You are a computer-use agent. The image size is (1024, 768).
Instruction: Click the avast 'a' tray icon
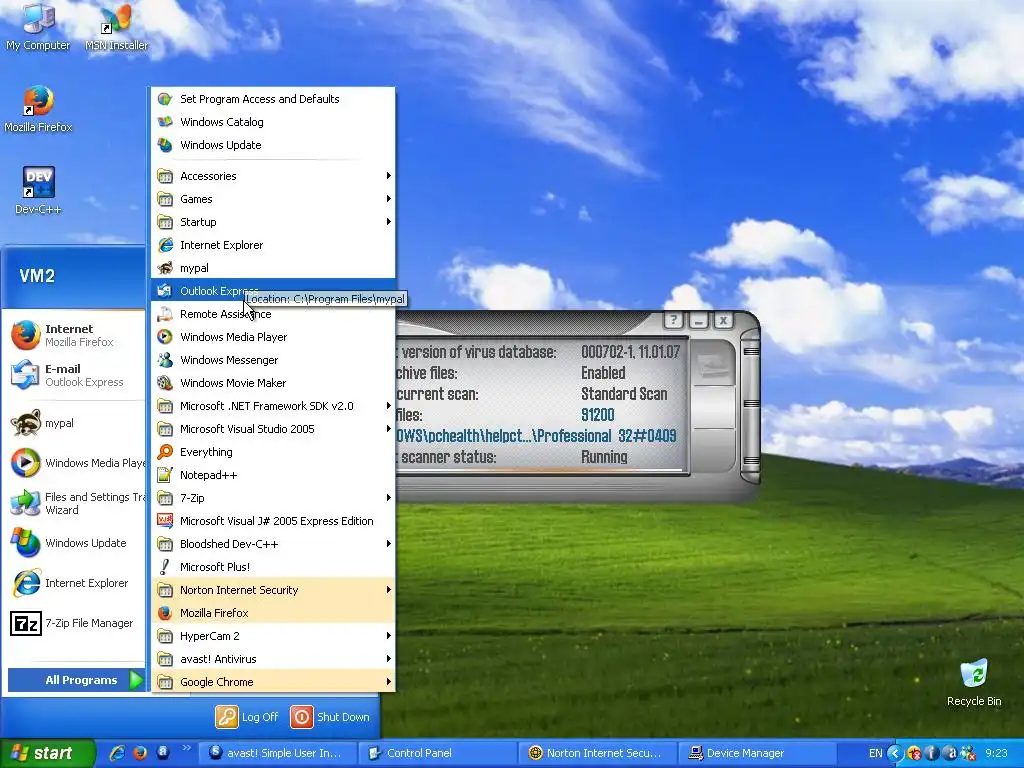952,753
